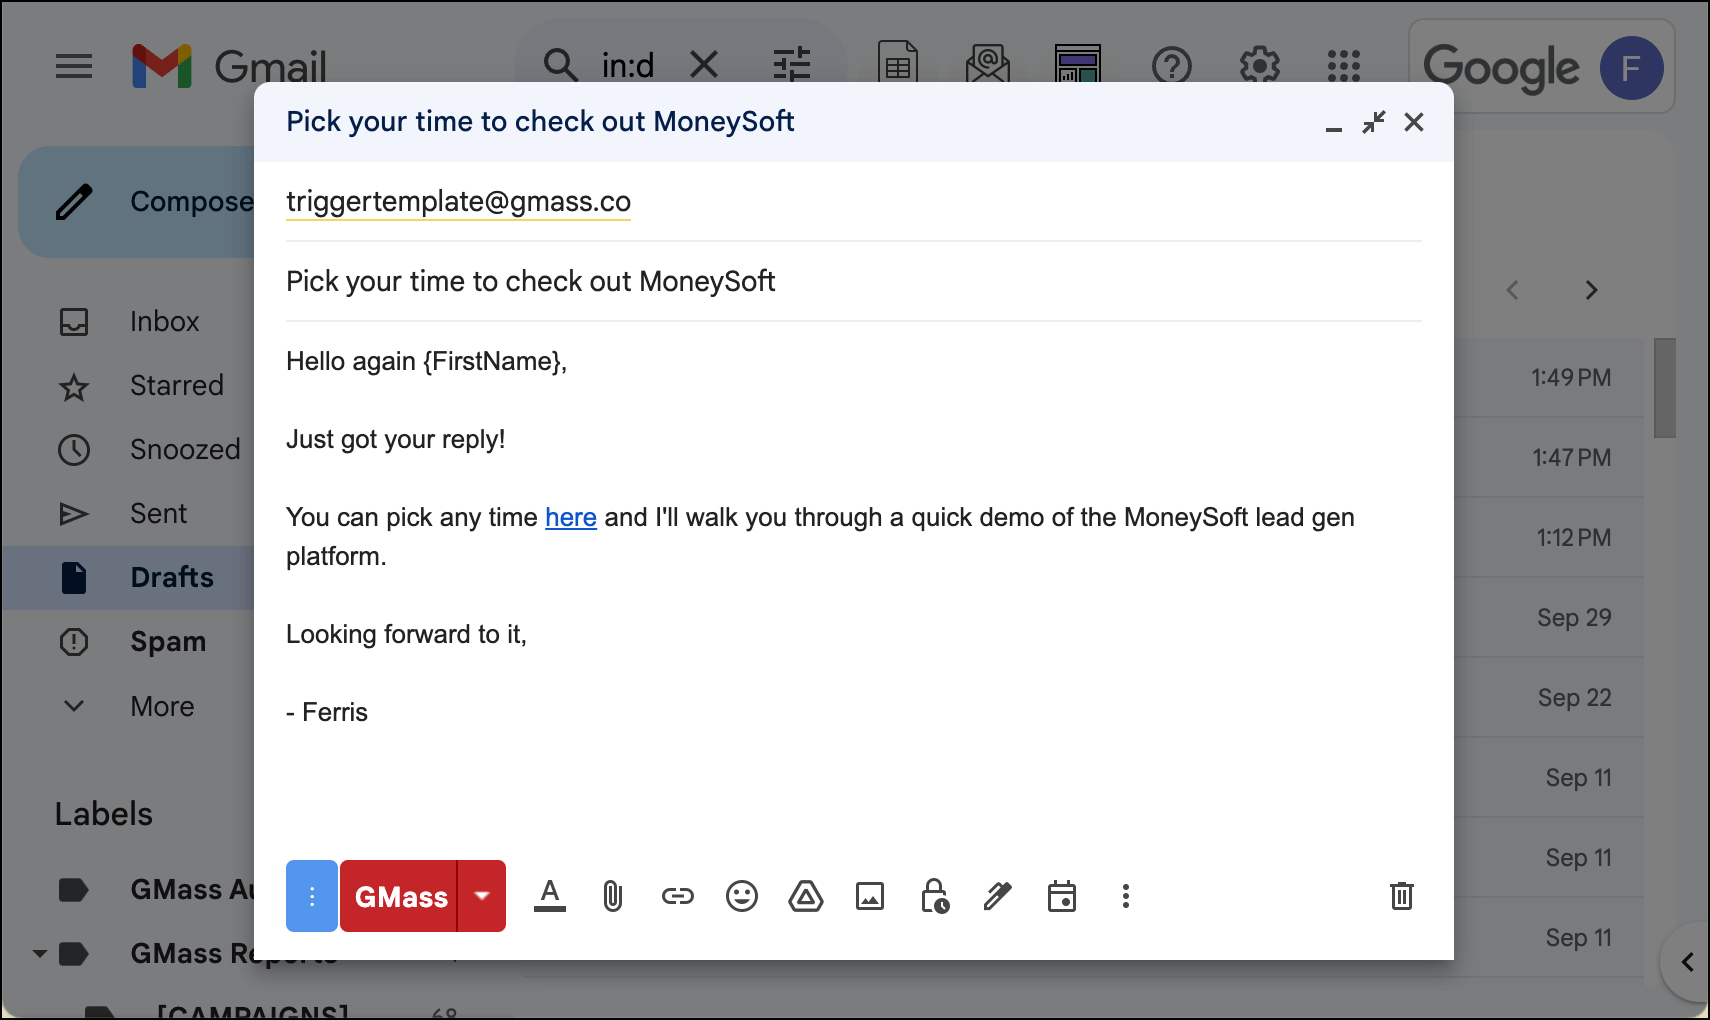Click the calendar scheduling icon in compose toolbar
Screen dimensions: 1710x1020
tap(1062, 896)
